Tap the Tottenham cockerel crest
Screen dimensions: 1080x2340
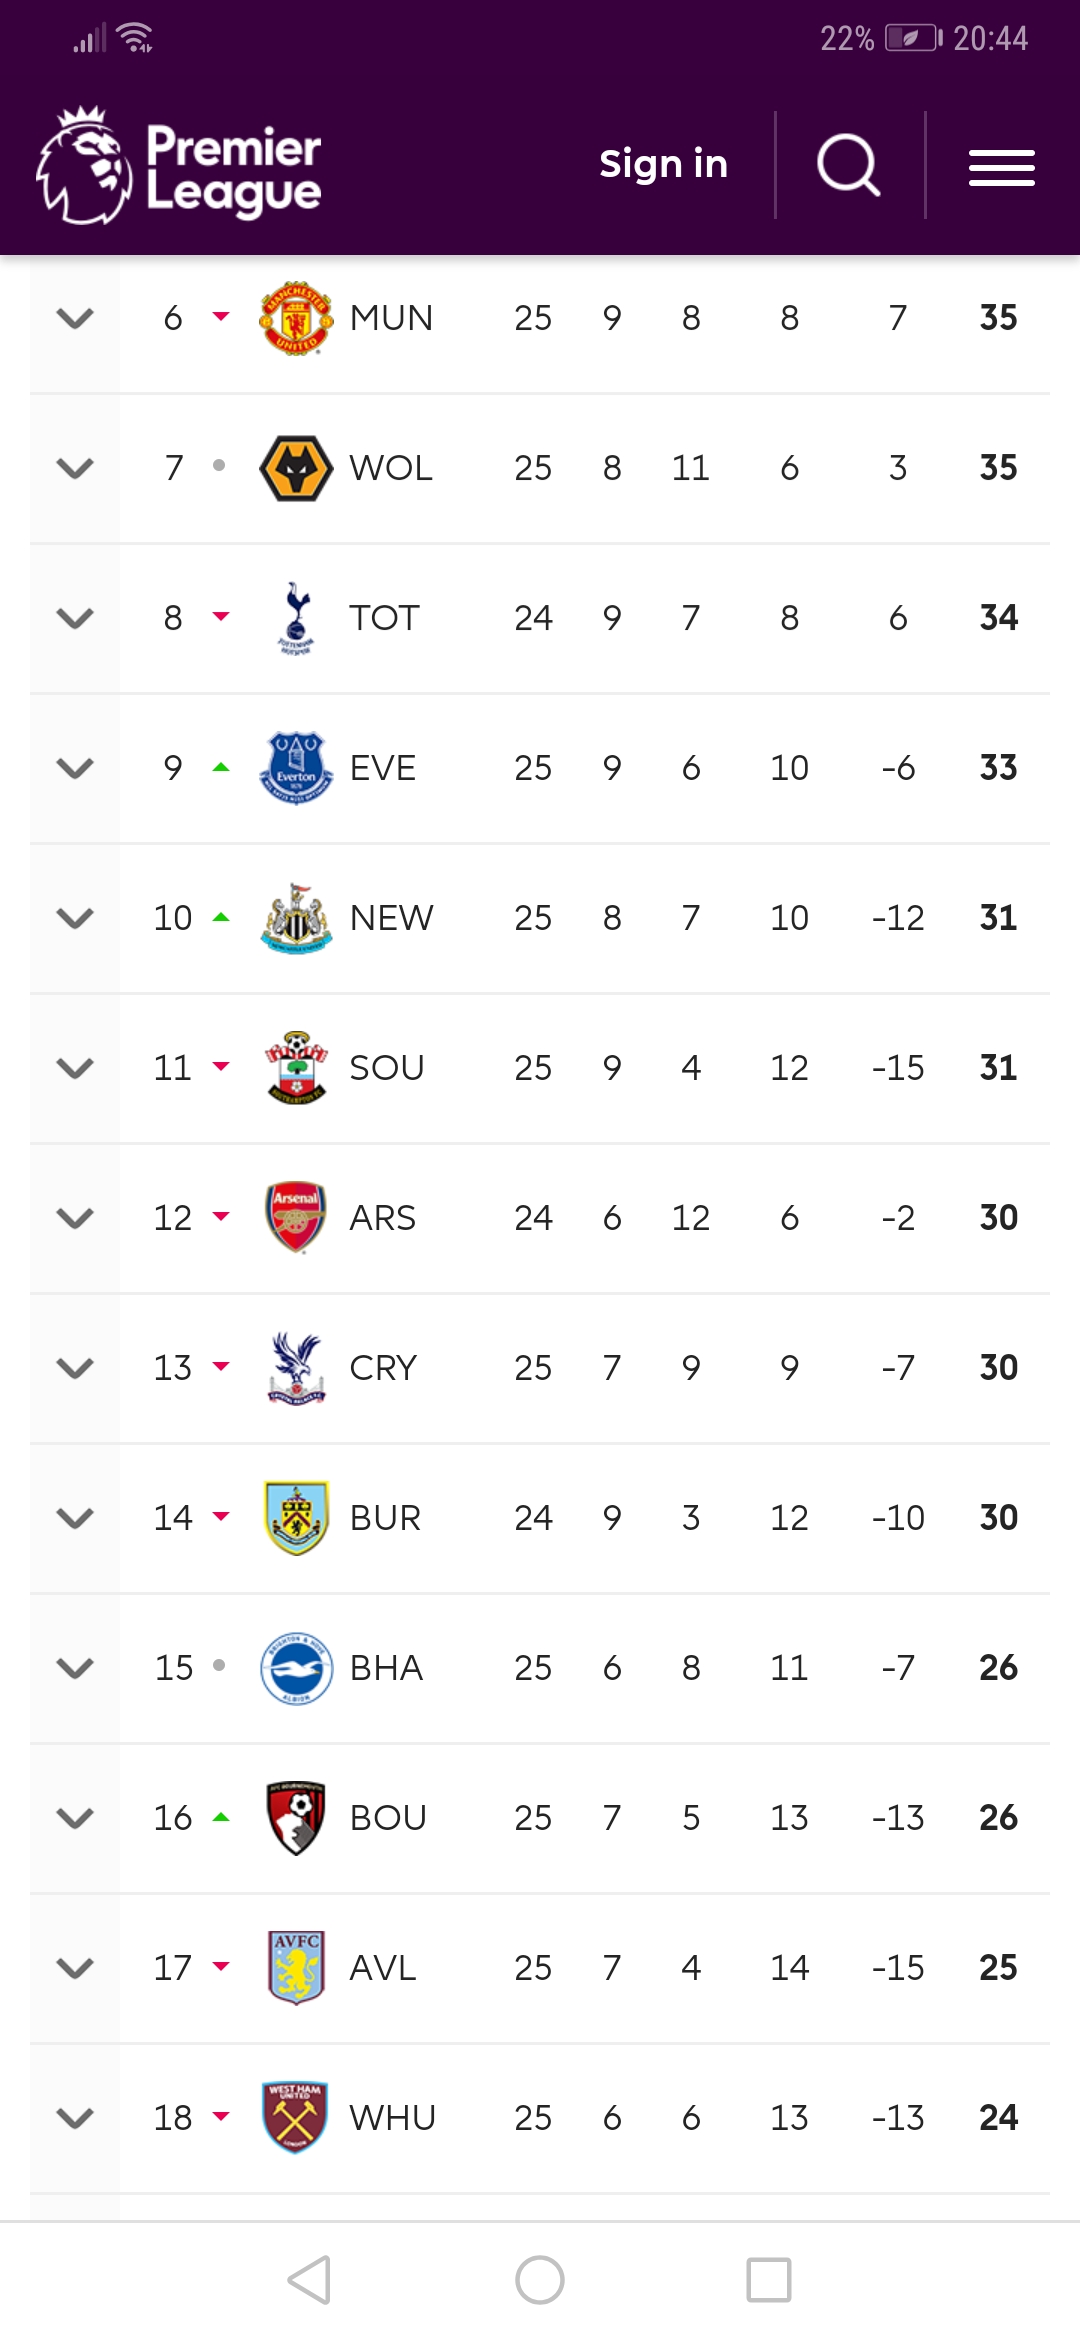[296, 618]
